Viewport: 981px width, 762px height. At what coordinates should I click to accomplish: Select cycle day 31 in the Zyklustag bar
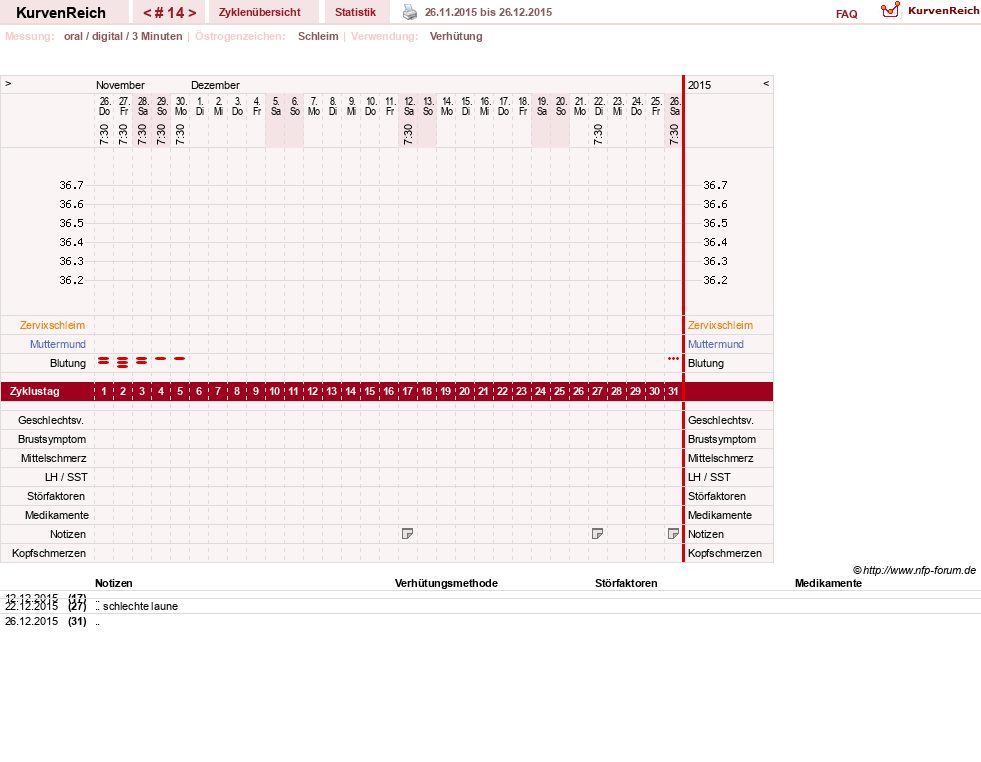[x=673, y=391]
